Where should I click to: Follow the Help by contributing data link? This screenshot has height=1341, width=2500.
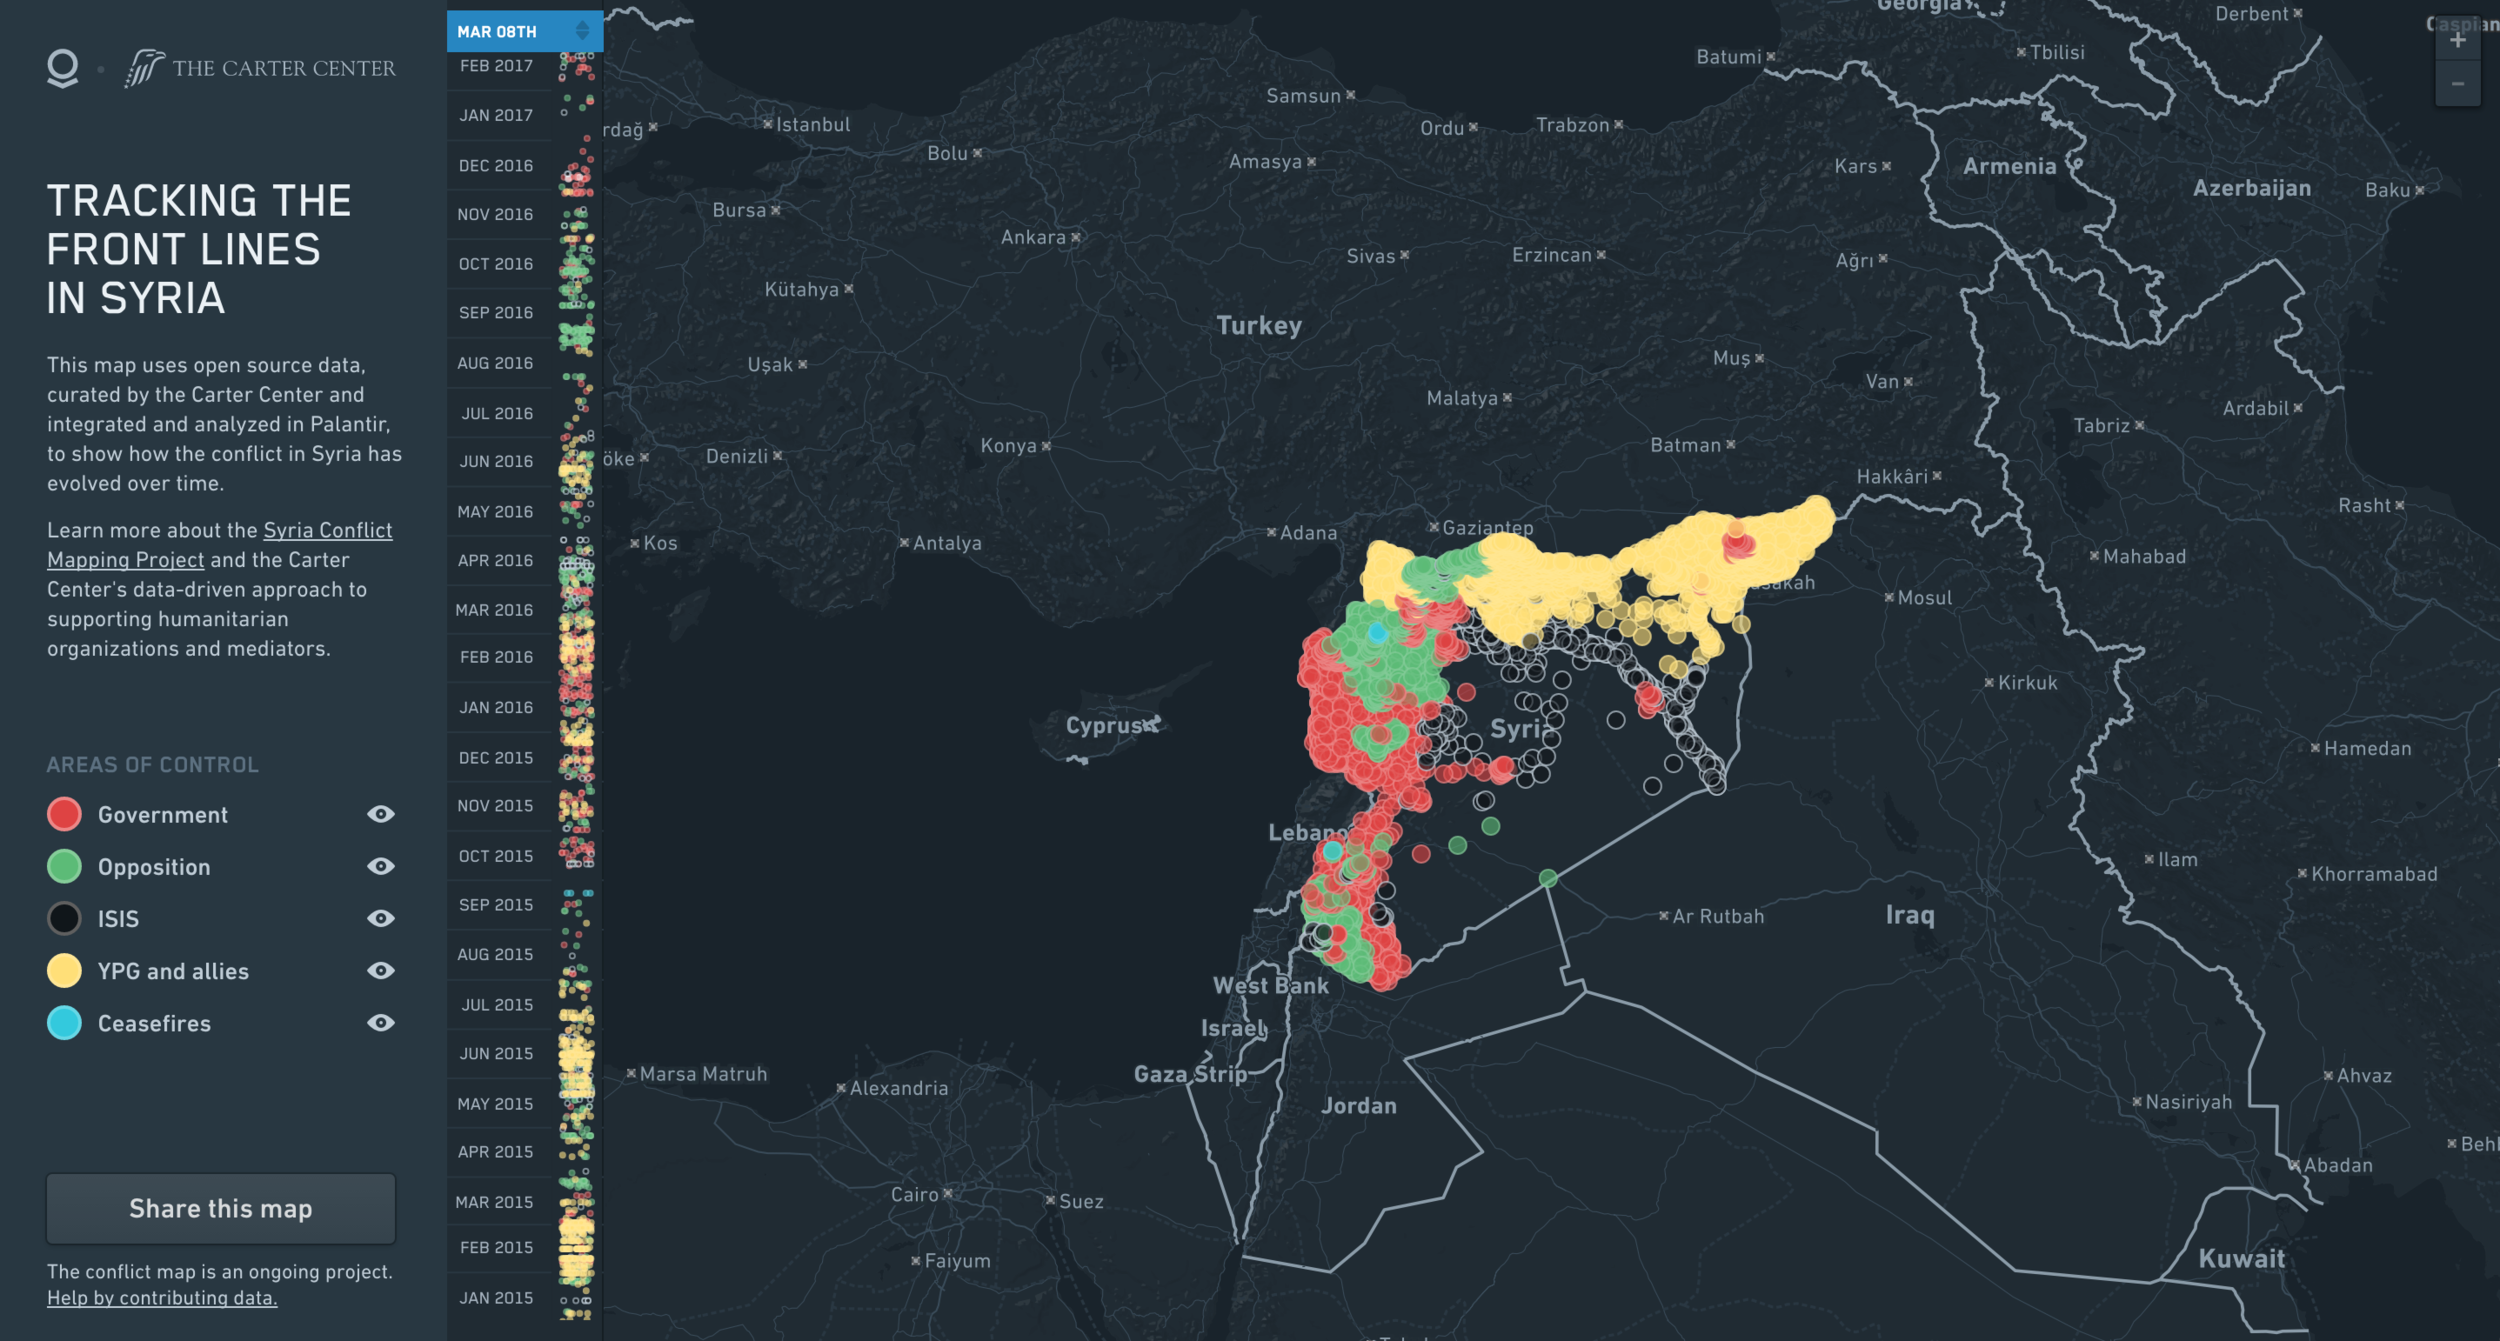click(162, 1297)
